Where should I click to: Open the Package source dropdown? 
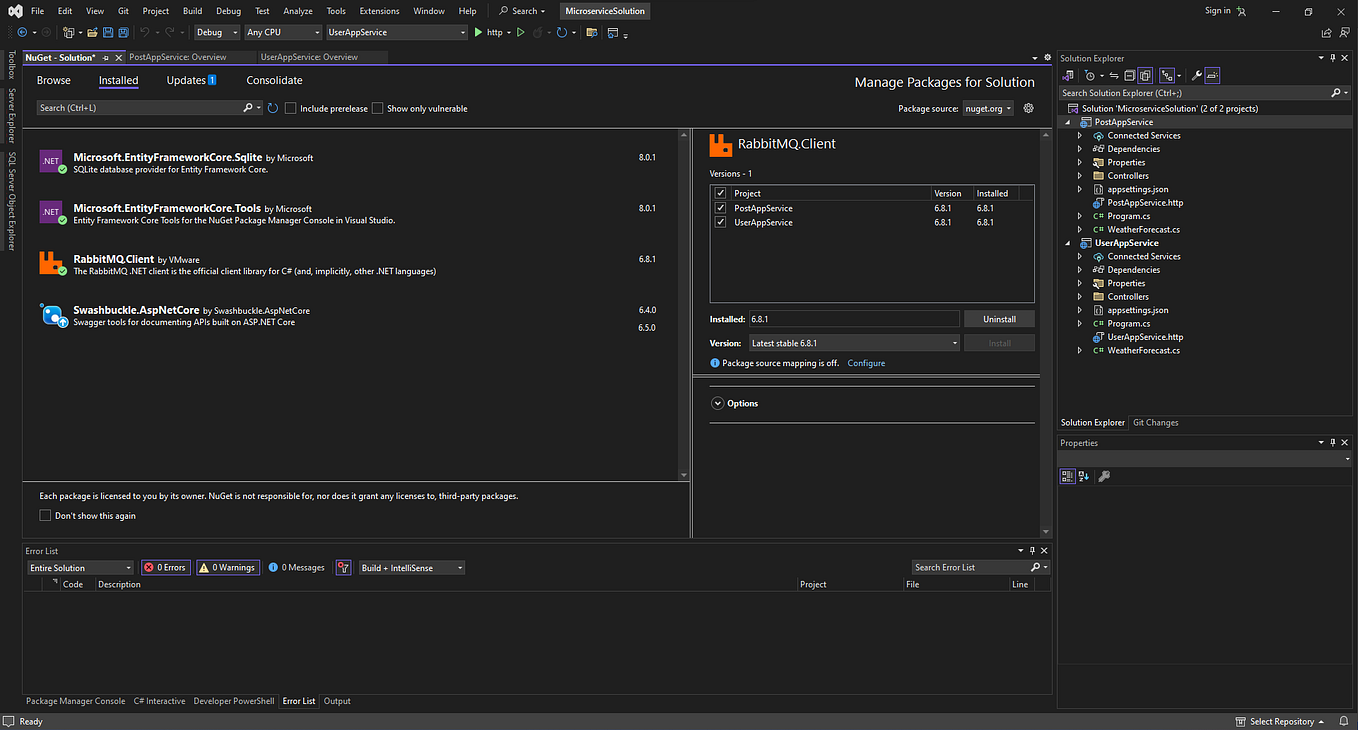pyautogui.click(x=988, y=108)
